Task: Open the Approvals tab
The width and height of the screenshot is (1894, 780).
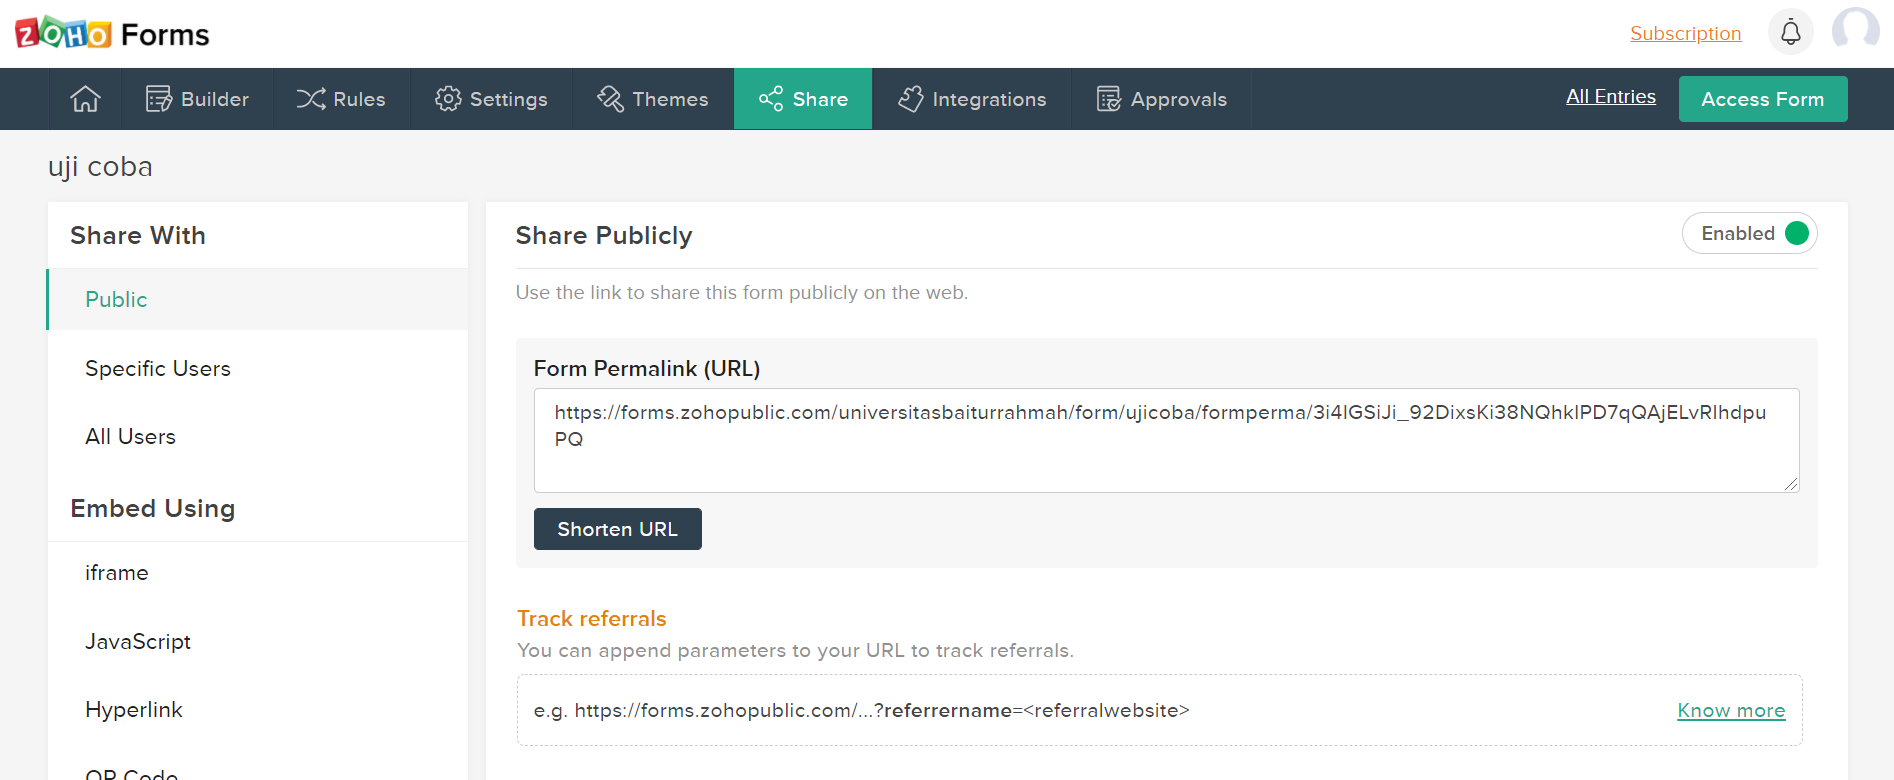Action: (x=1162, y=99)
